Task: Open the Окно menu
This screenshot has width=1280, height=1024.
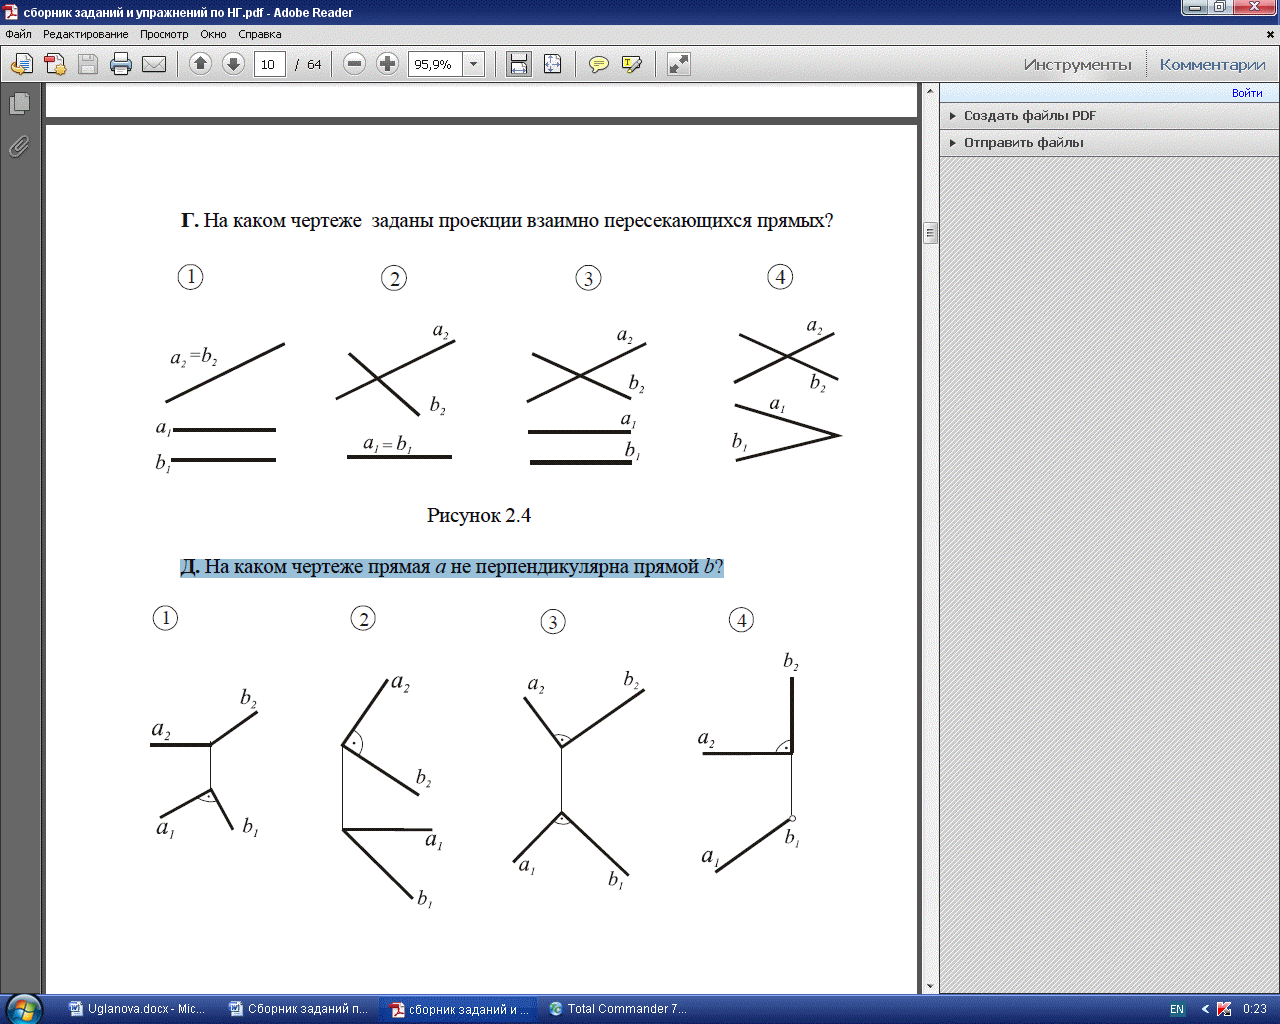Action: (x=213, y=34)
